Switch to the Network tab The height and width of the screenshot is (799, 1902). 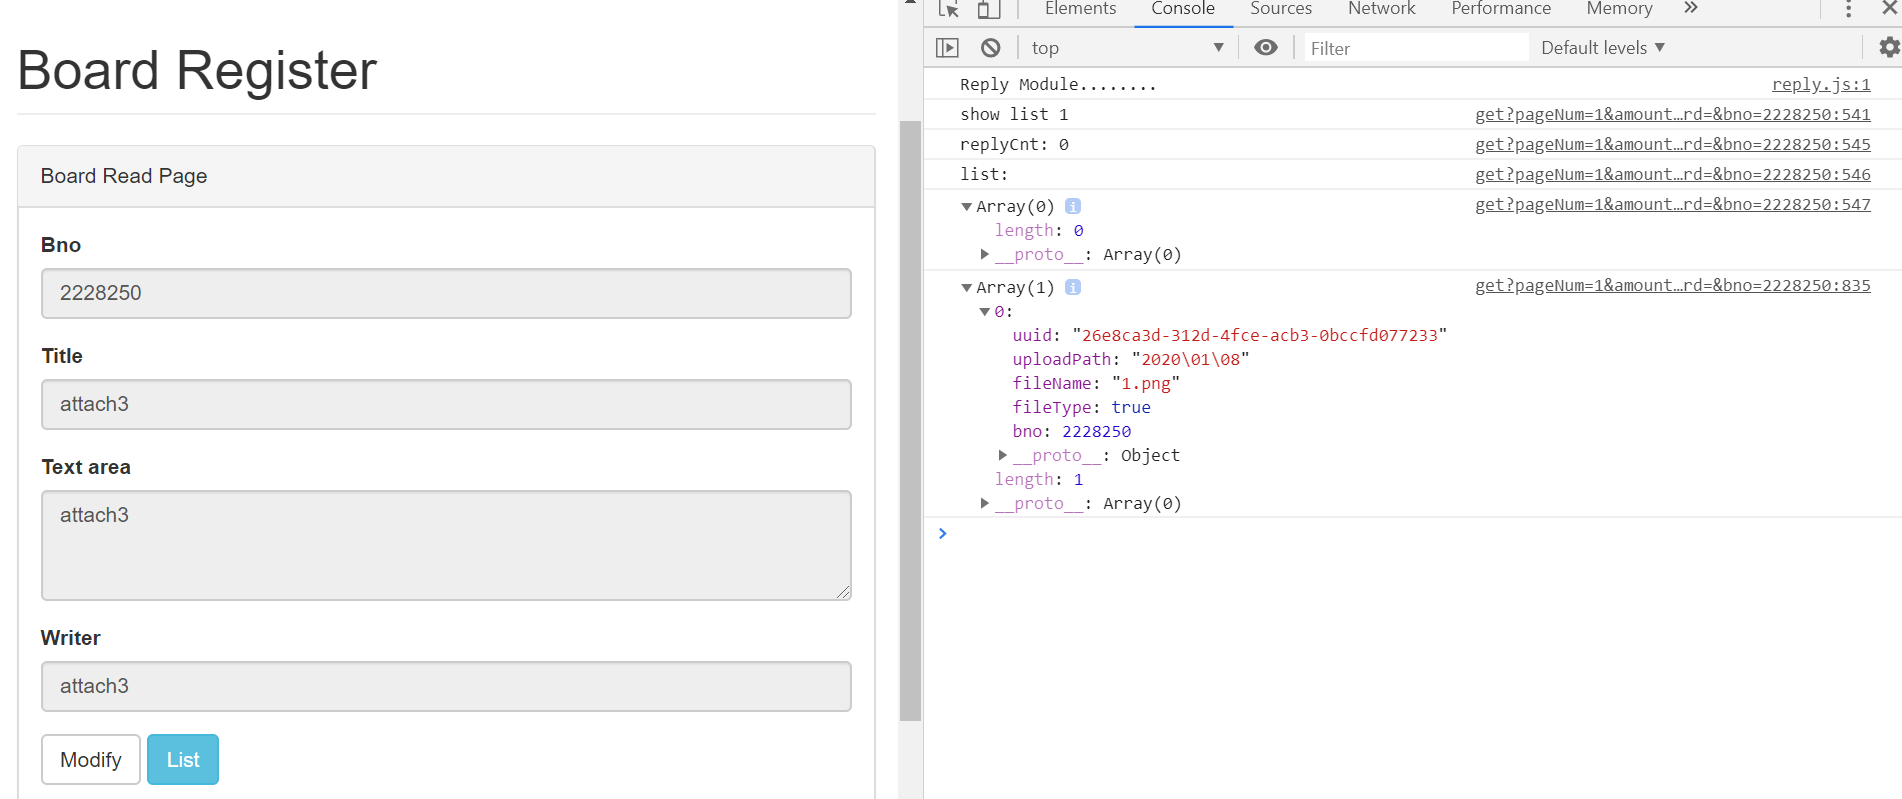[x=1381, y=9]
